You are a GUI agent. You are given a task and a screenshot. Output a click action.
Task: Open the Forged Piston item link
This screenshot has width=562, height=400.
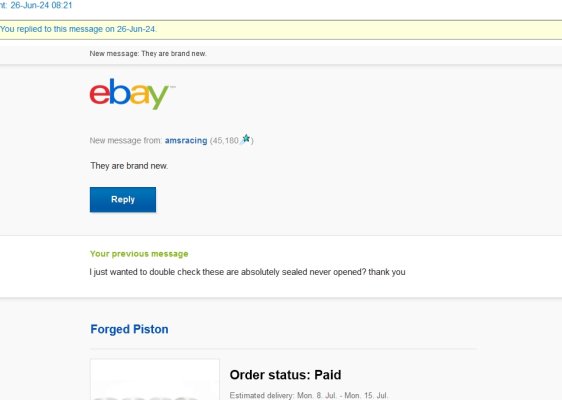[129, 329]
